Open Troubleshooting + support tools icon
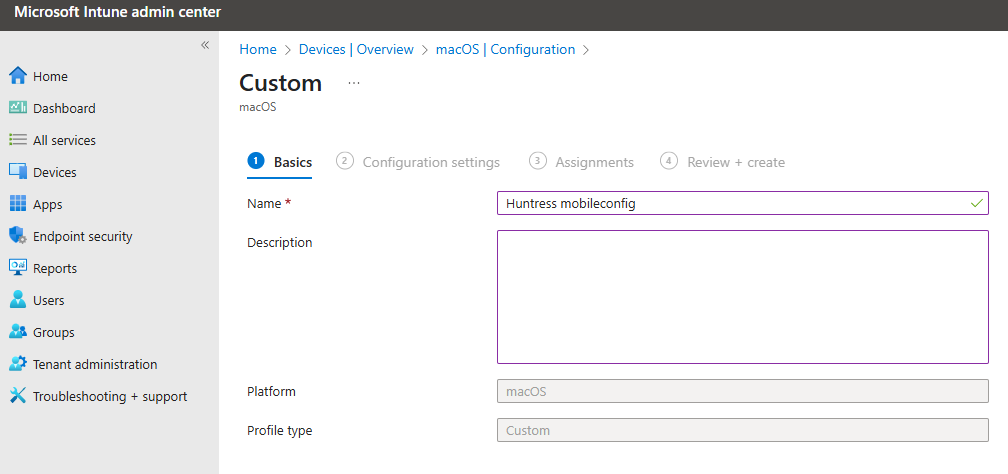 tap(17, 396)
